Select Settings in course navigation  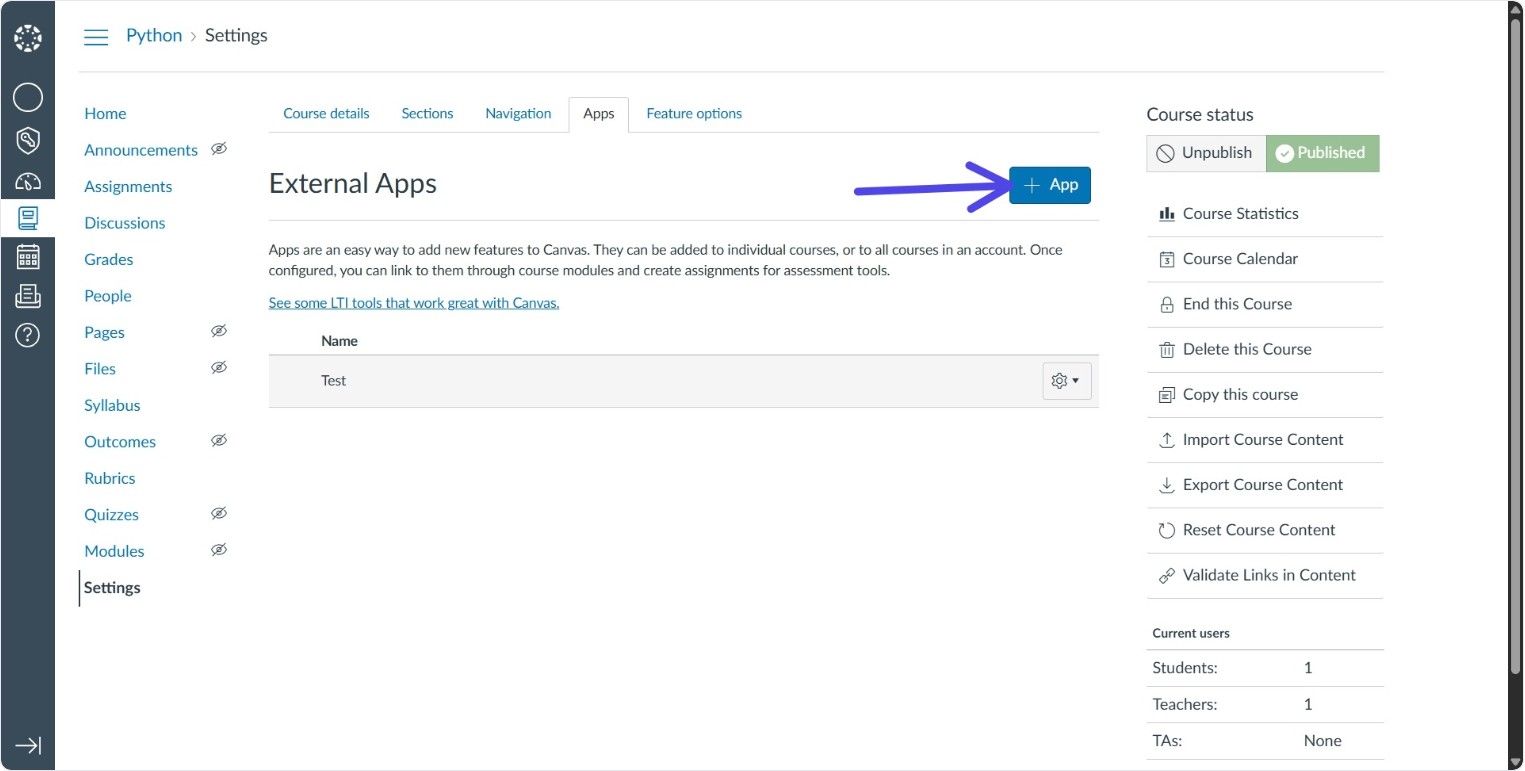click(x=112, y=588)
